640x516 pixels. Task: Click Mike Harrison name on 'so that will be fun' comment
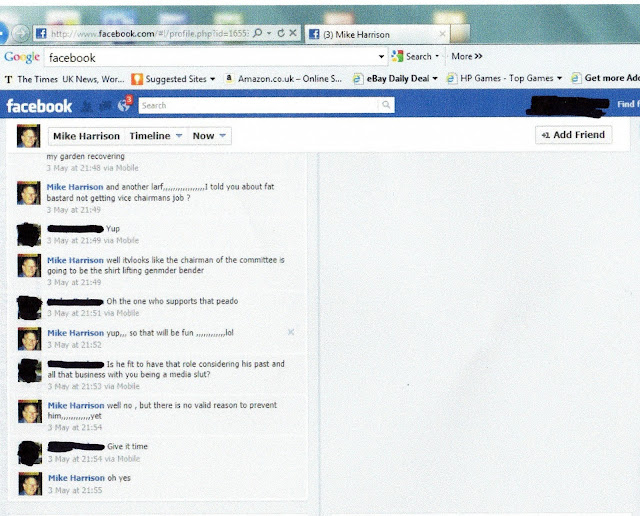click(76, 333)
